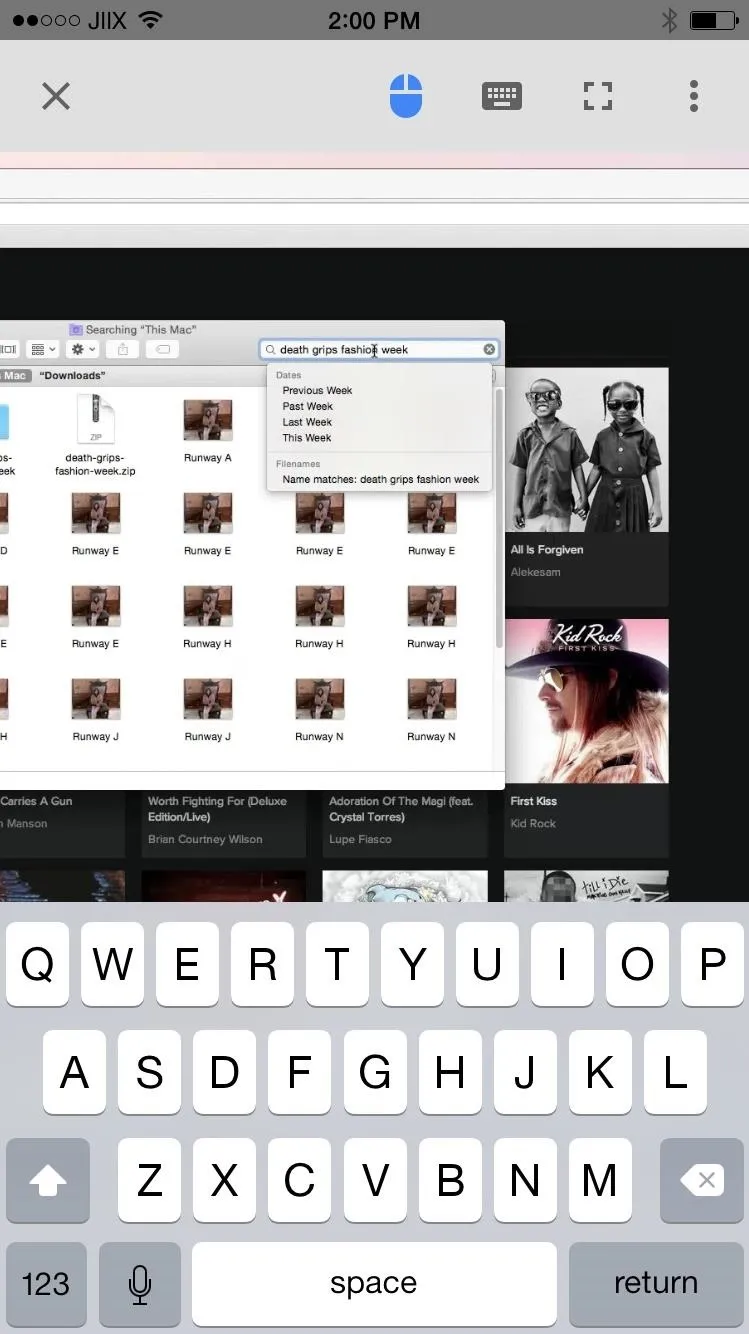Image resolution: width=749 pixels, height=1334 pixels.
Task: Toggle the Shift key on the keyboard
Action: 47,1180
